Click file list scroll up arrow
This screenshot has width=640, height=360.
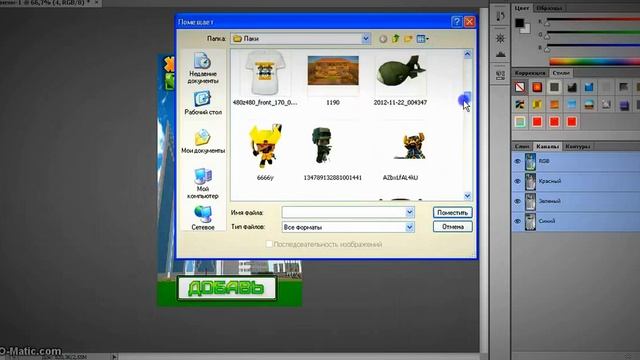pyautogui.click(x=467, y=54)
